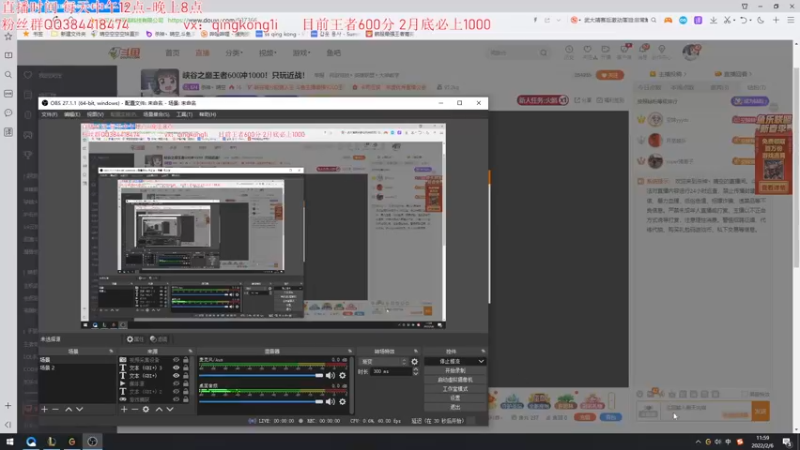This screenshot has width=800, height=450.
Task: Remove selected scene with minus icon
Action: point(56,409)
